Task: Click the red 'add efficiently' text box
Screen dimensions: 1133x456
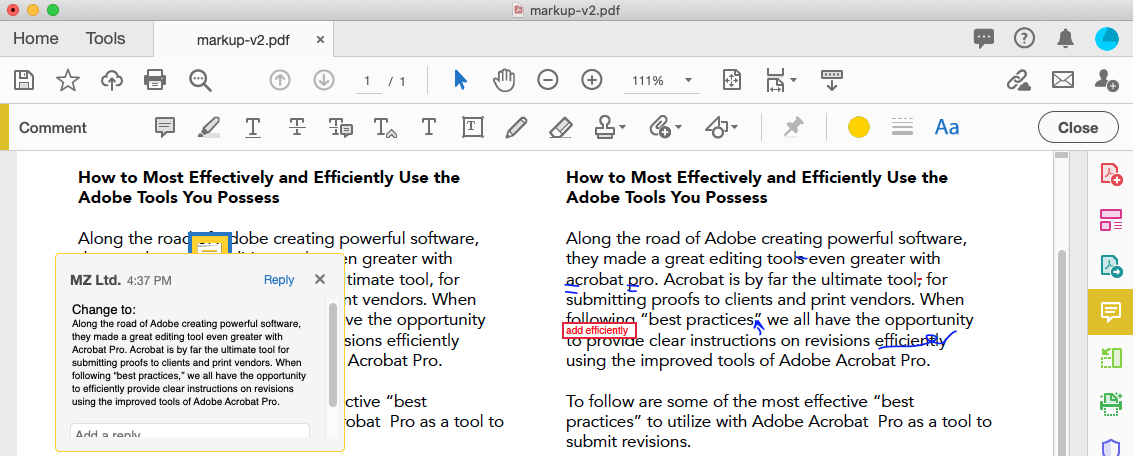Action: click(x=599, y=330)
